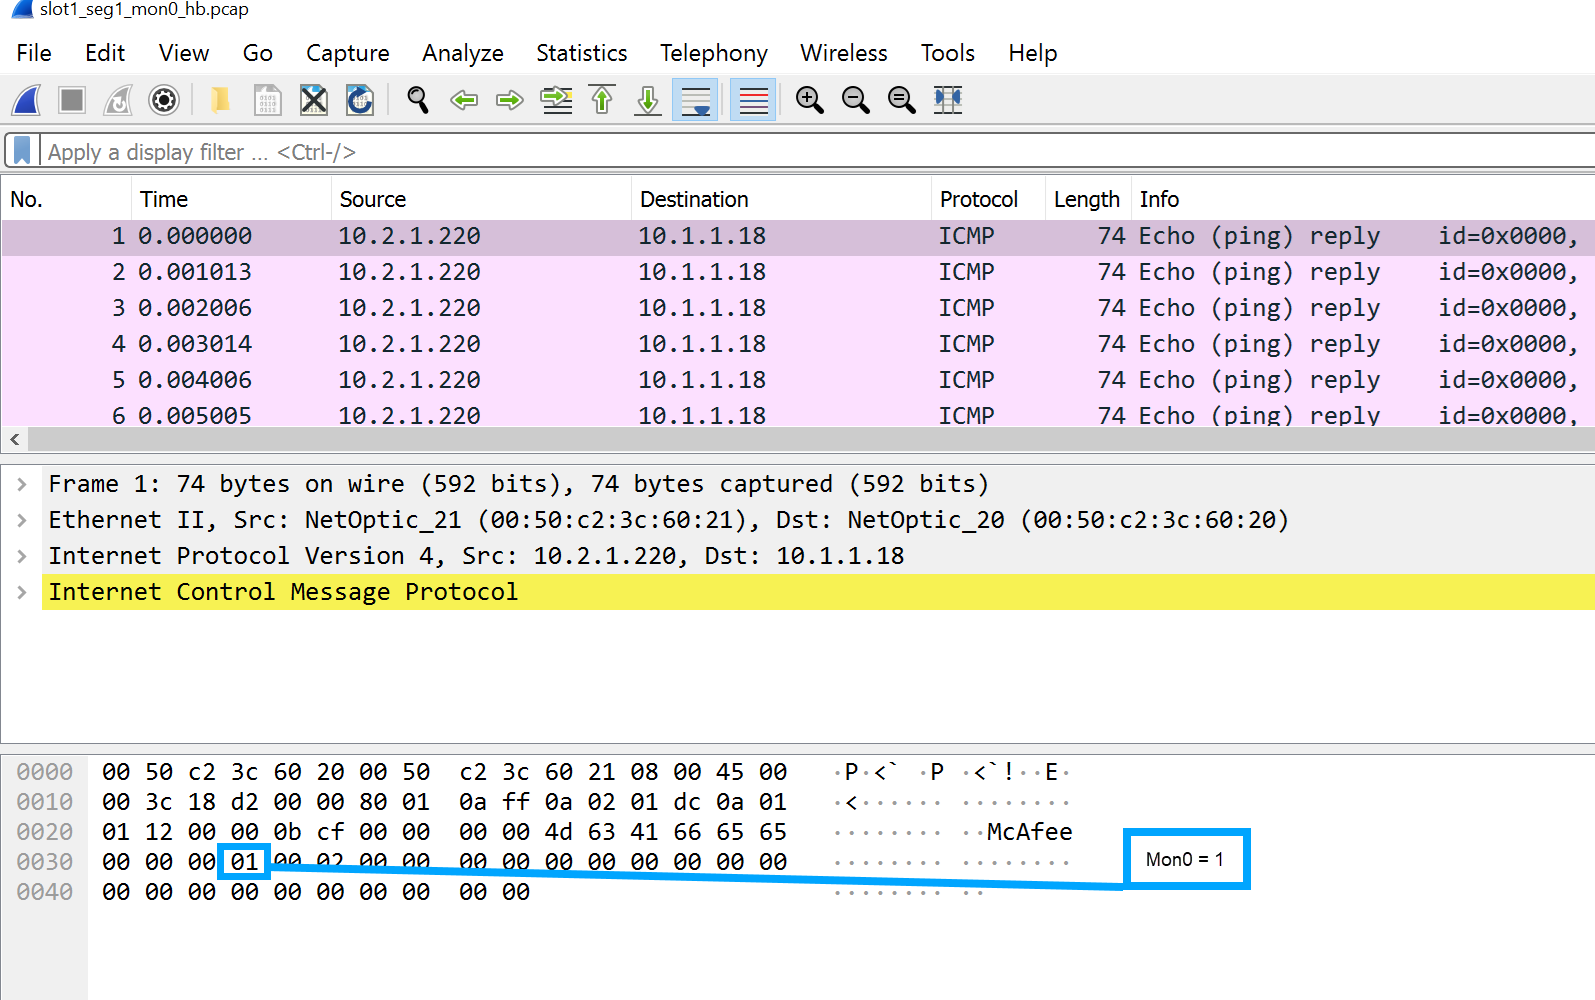Open the File menu

(x=34, y=53)
